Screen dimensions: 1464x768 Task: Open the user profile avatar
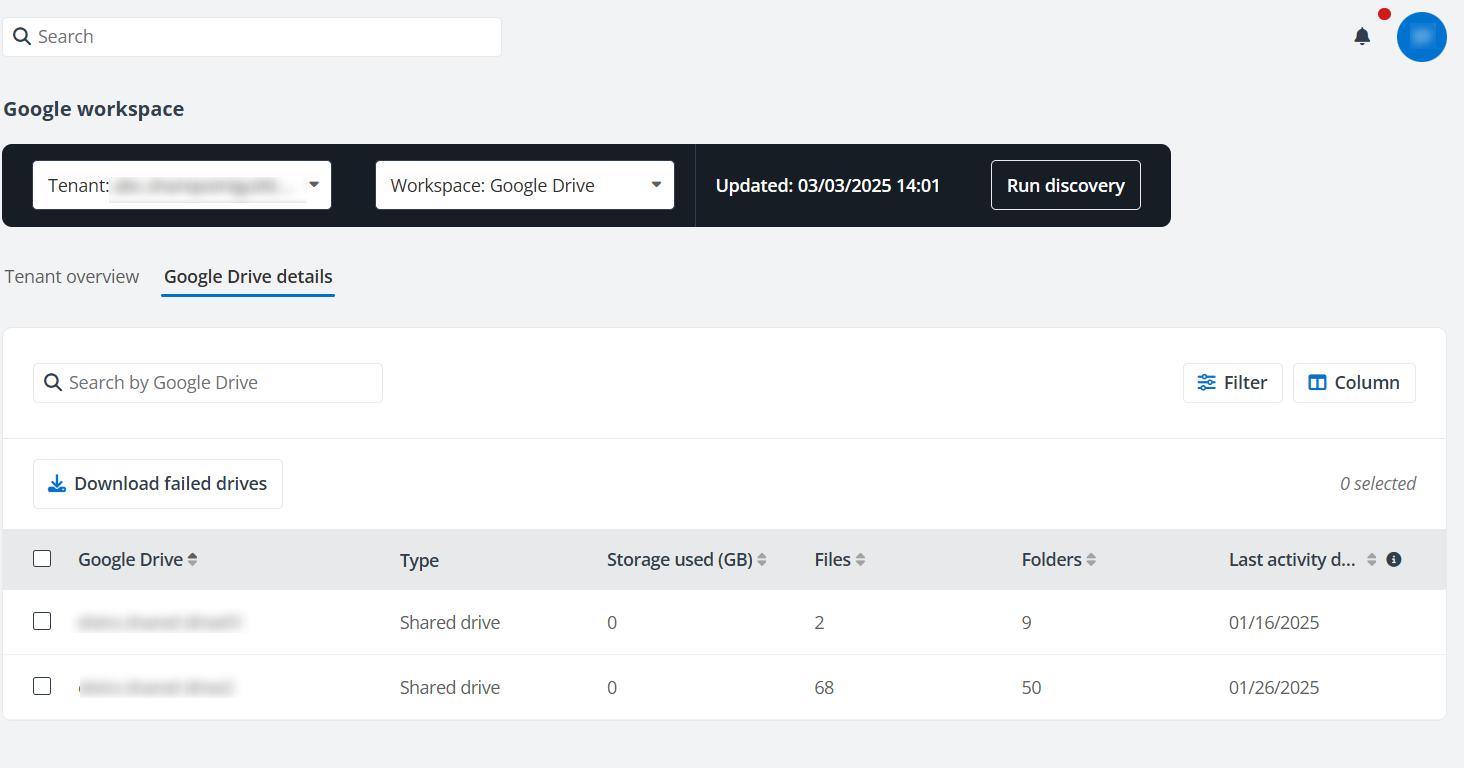point(1421,36)
